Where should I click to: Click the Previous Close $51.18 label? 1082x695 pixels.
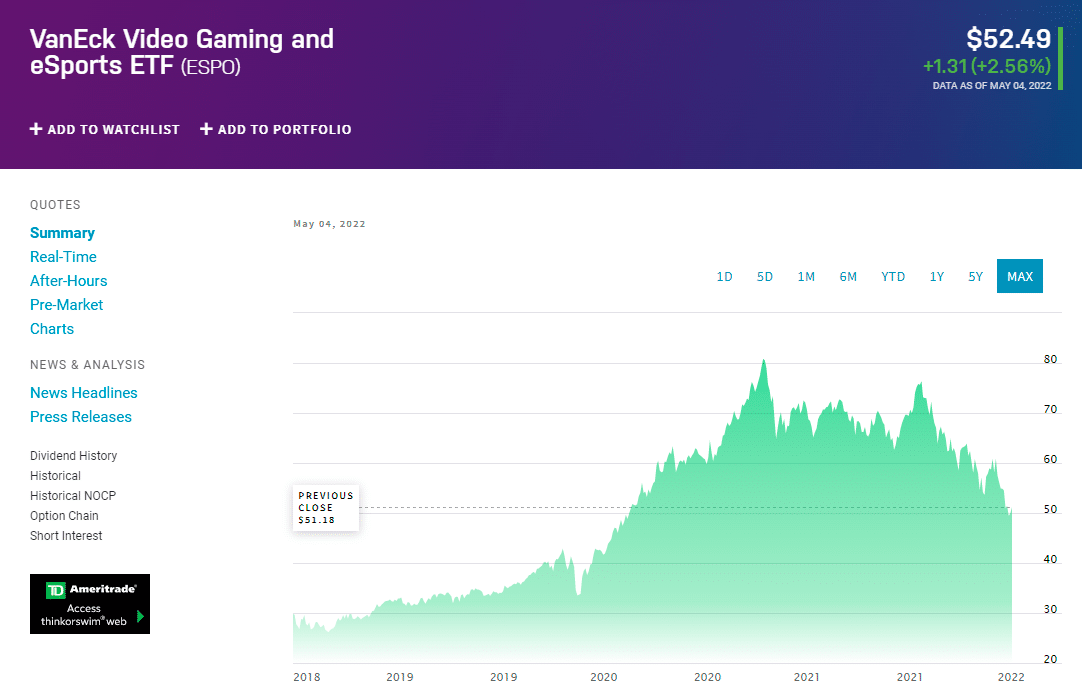[326, 507]
